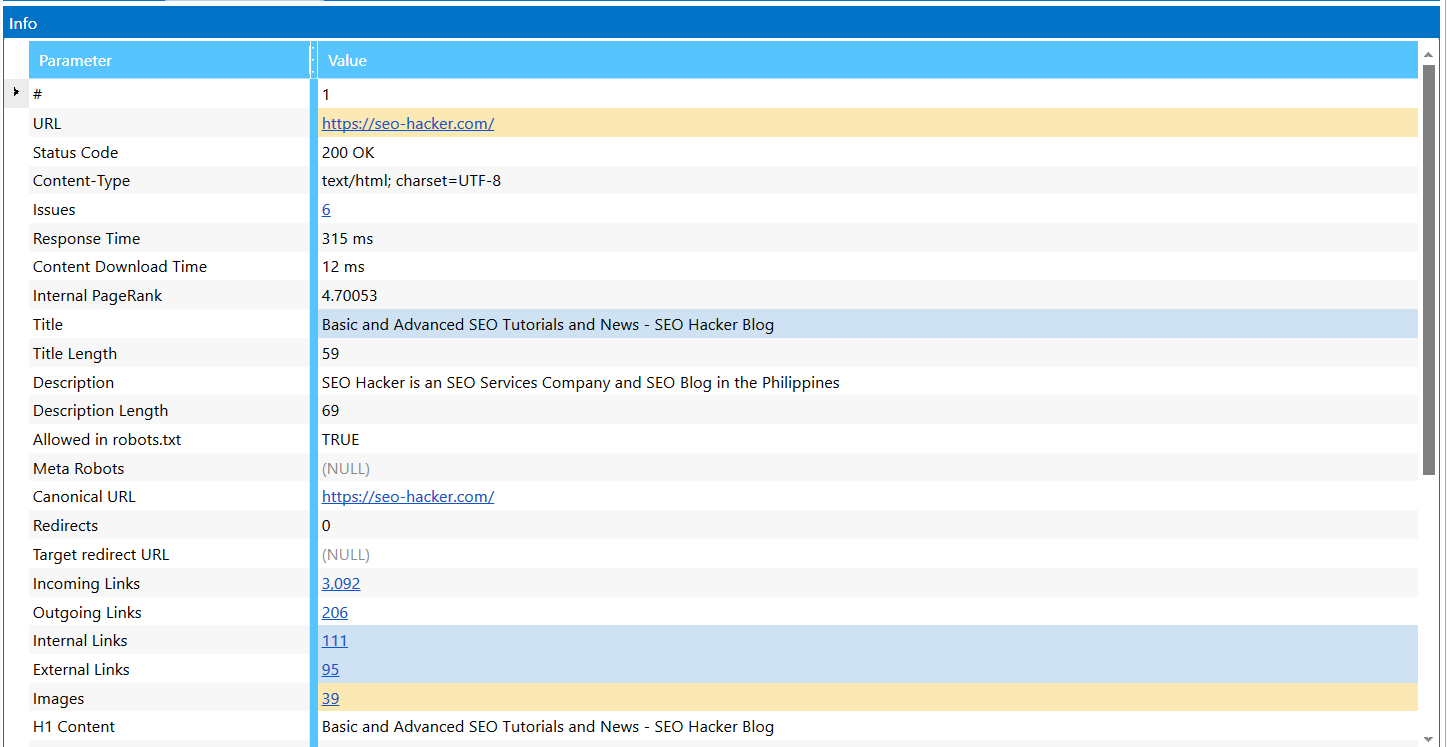Click the splitter between Parameter and Value headers
The height and width of the screenshot is (747, 1447).
(x=313, y=60)
